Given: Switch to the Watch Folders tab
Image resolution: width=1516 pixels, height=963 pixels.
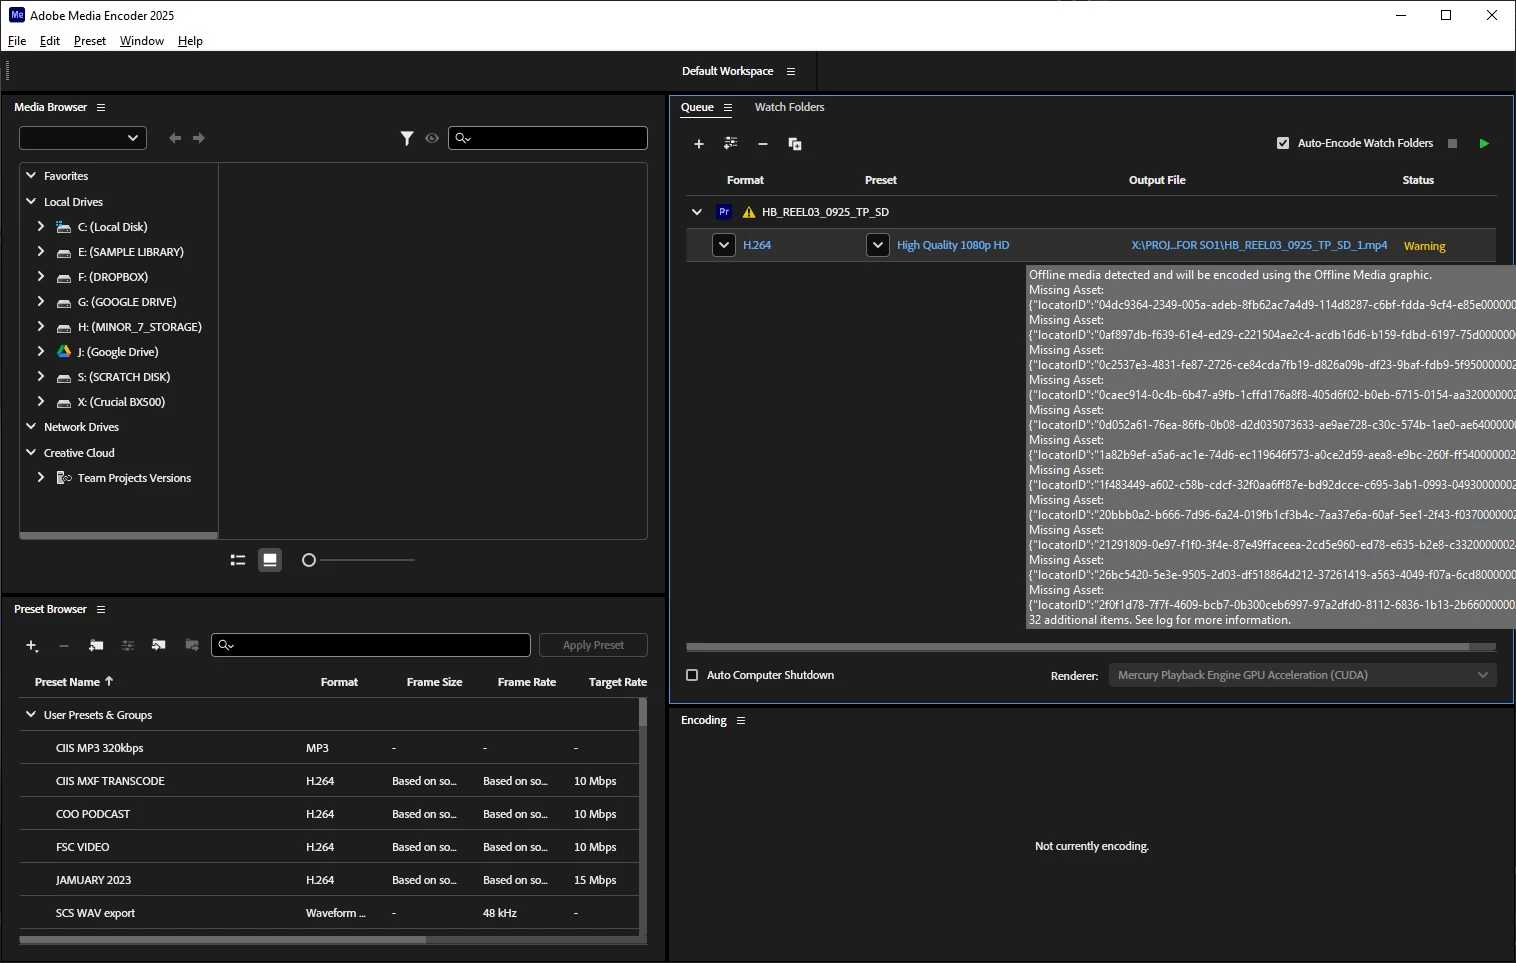Looking at the screenshot, I should click(x=789, y=107).
